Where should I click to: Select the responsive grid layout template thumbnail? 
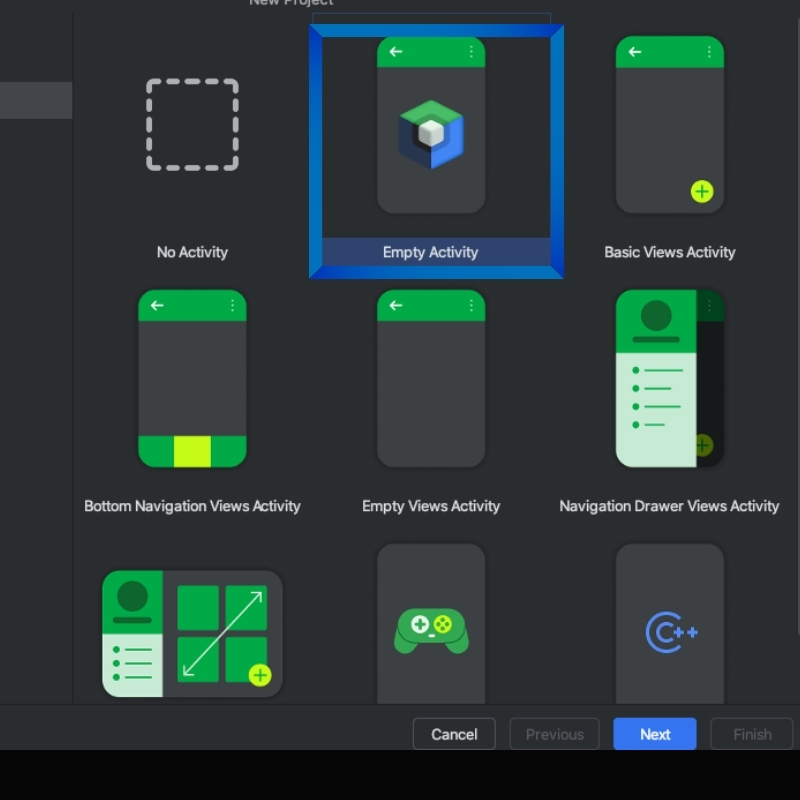192,634
